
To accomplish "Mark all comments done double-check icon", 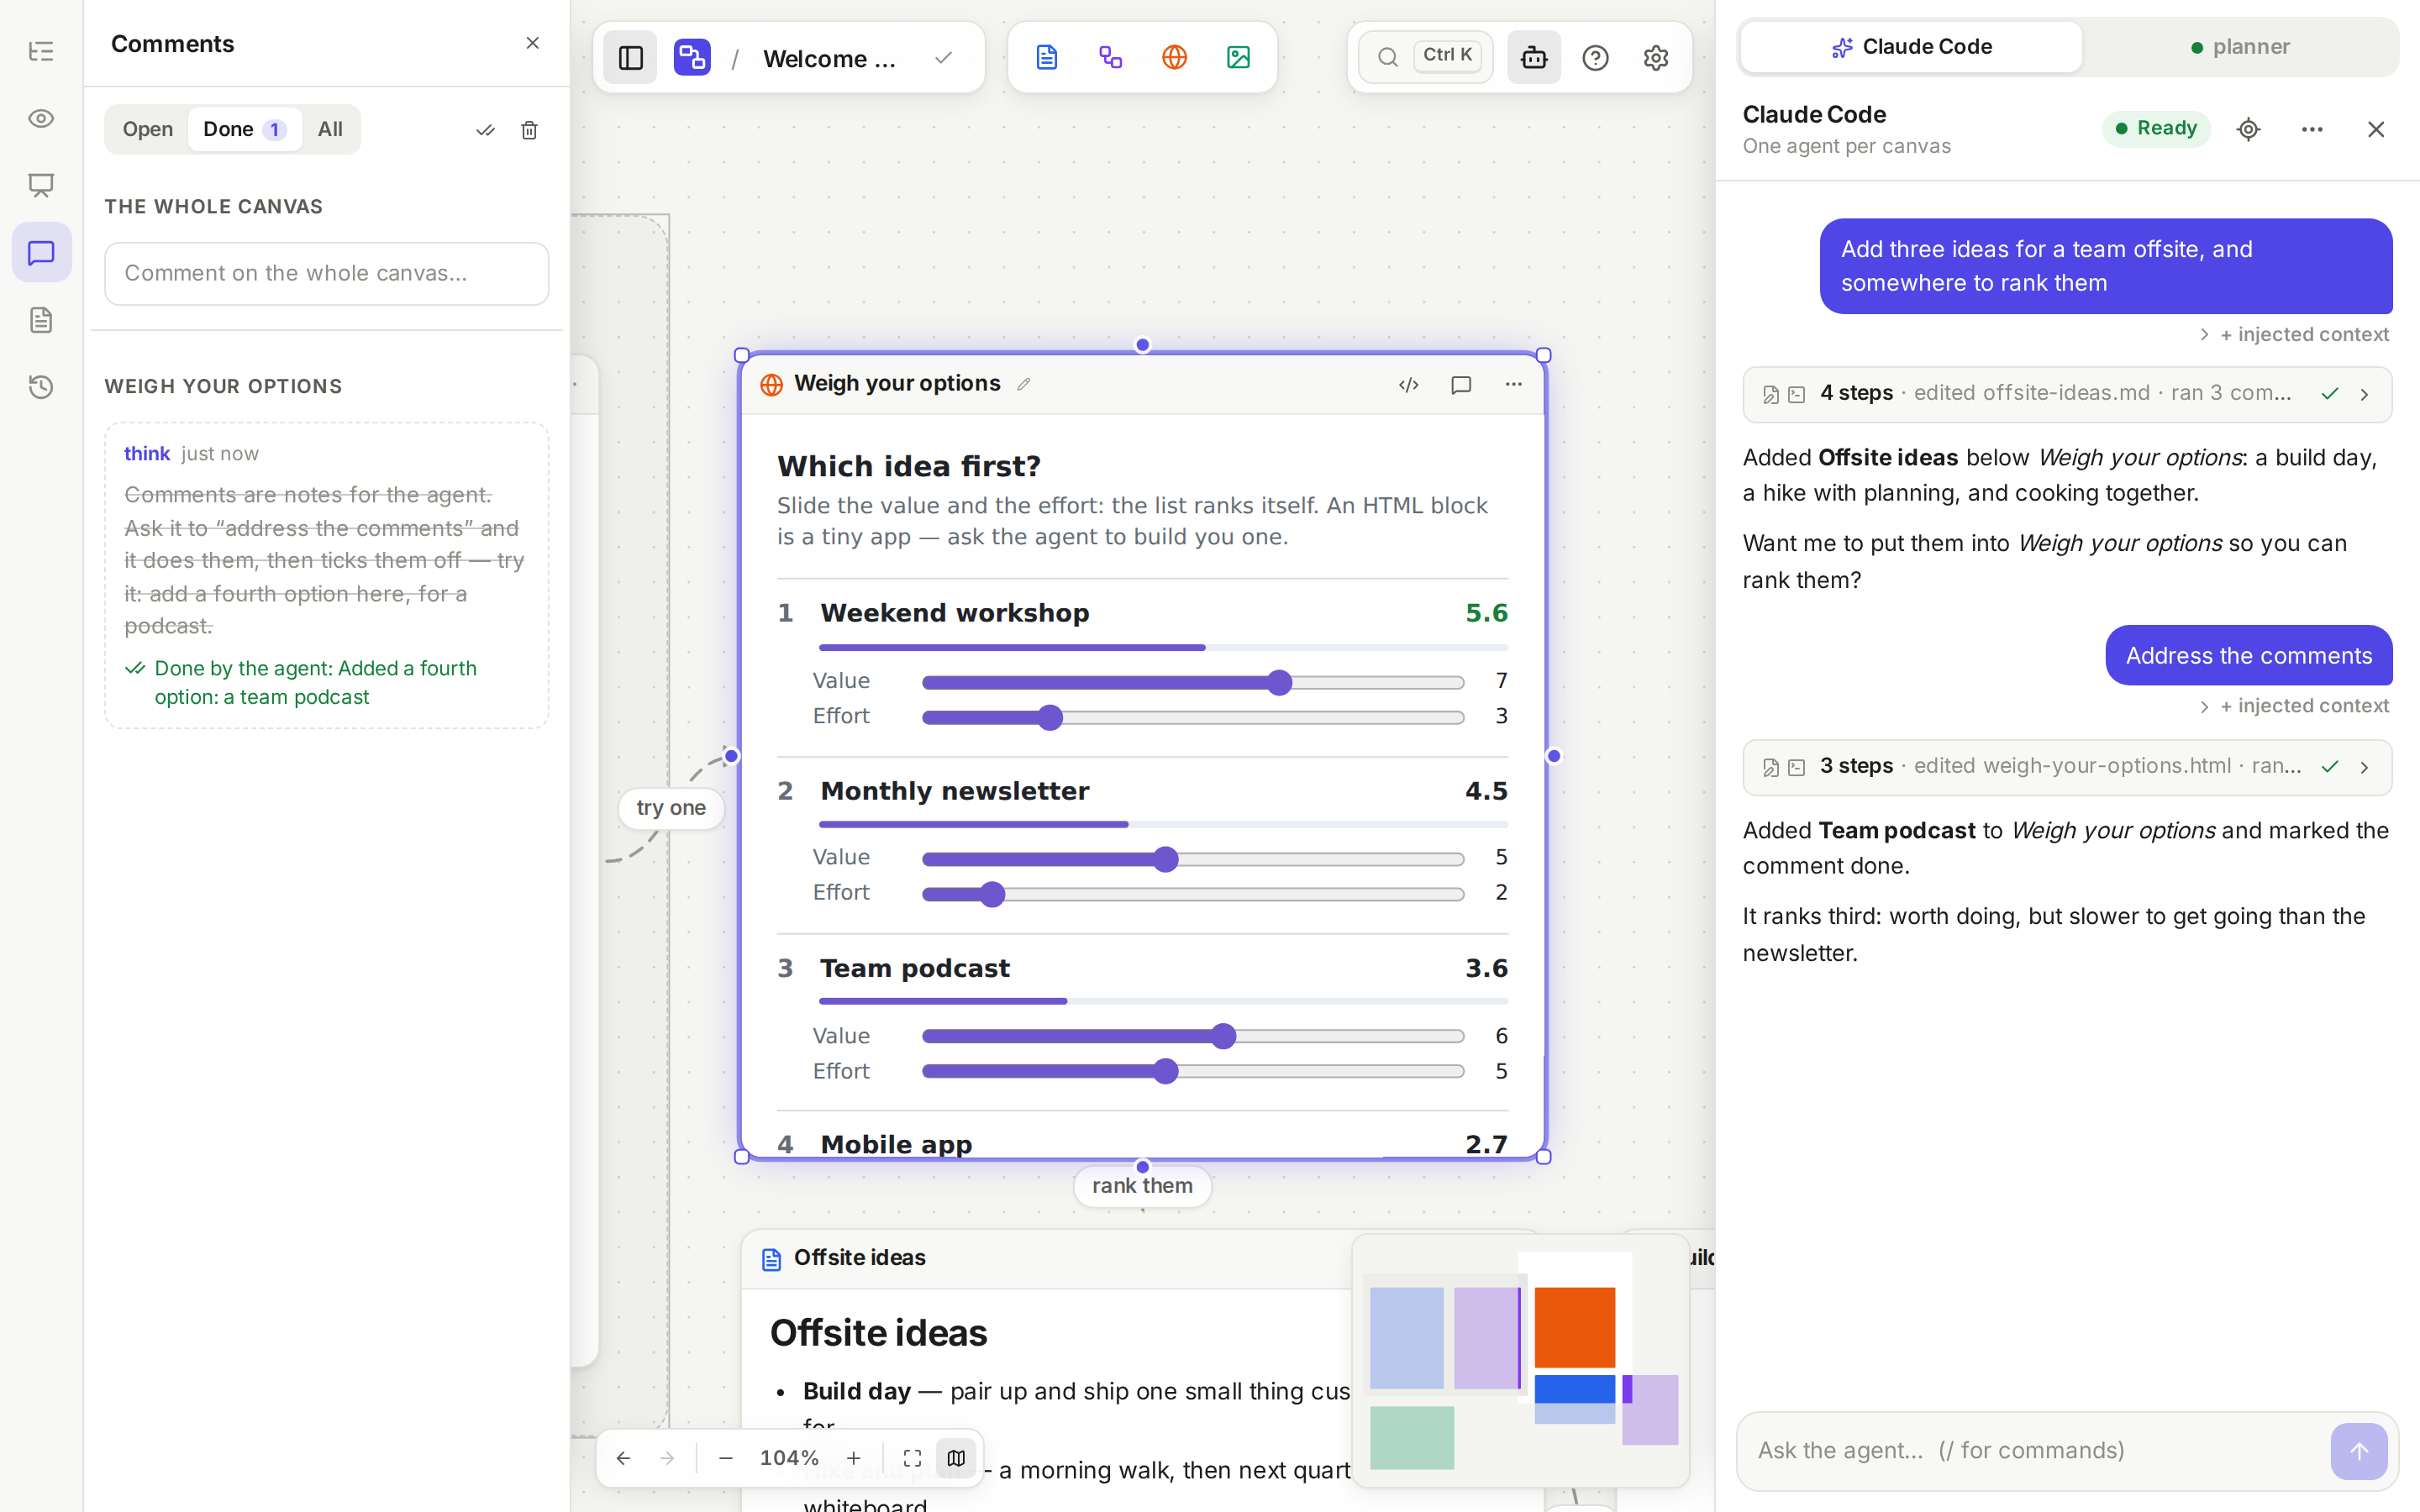I will pyautogui.click(x=485, y=130).
